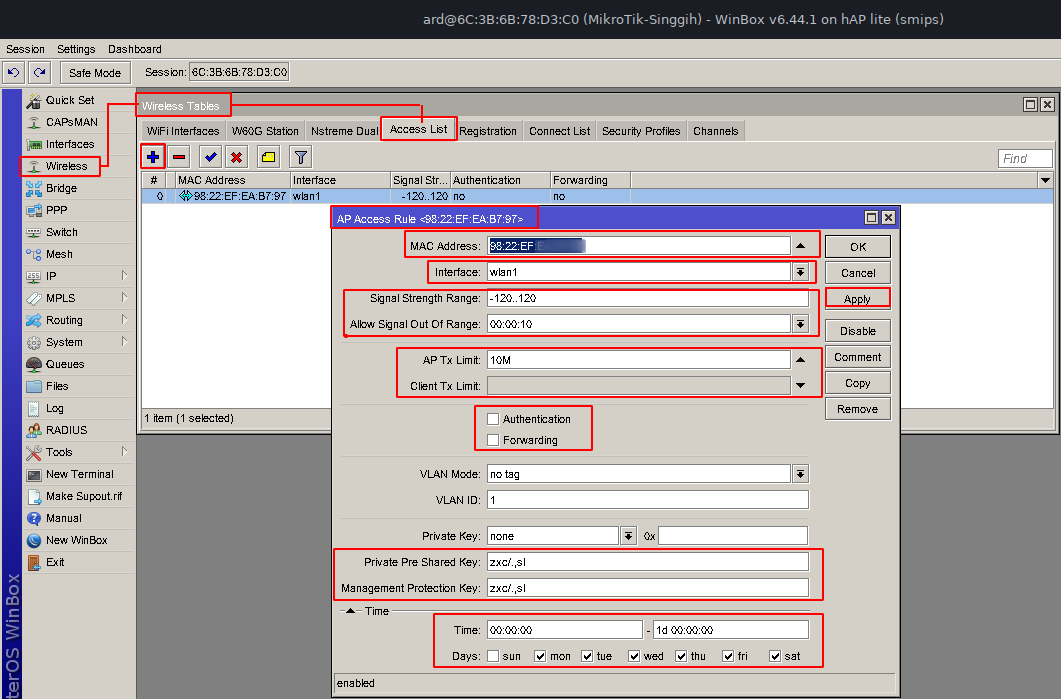The height and width of the screenshot is (699, 1061).
Task: Uncheck the fri day checkbox
Action: tap(728, 656)
